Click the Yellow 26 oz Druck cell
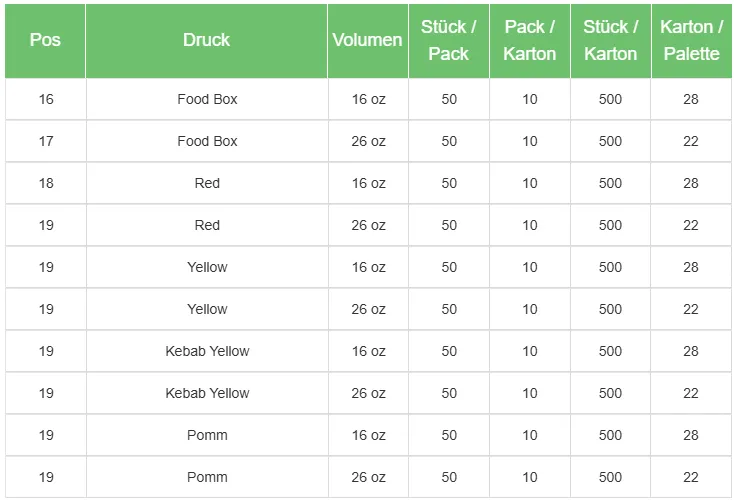This screenshot has width=734, height=501. pyautogui.click(x=207, y=309)
